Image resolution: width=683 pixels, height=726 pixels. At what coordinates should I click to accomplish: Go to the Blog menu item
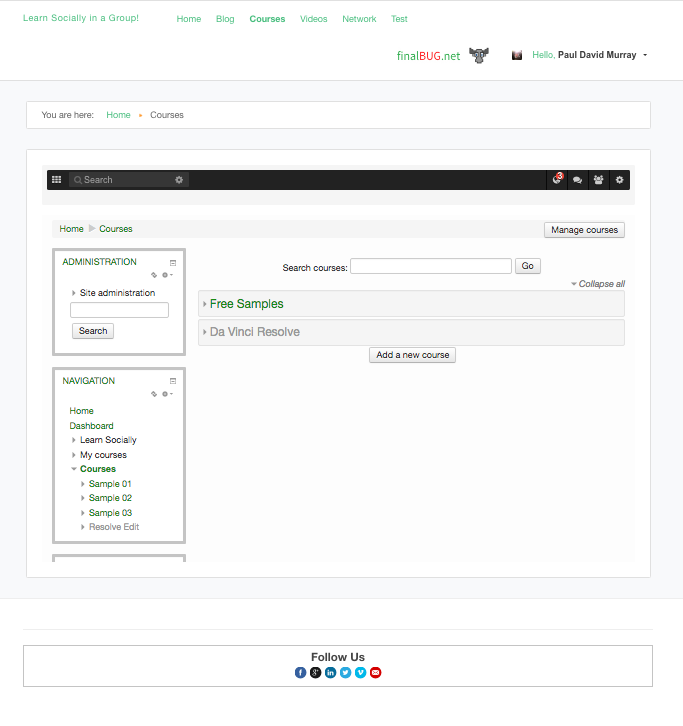[225, 19]
